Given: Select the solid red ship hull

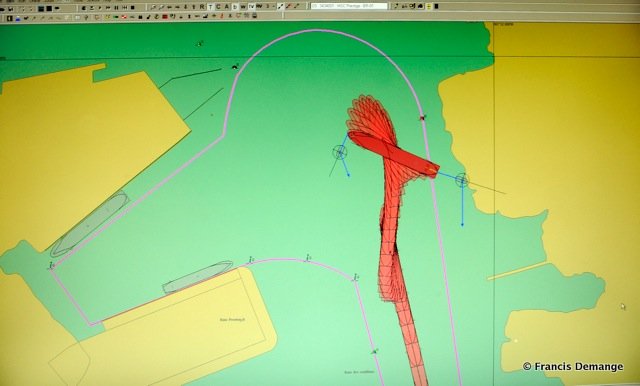Looking at the screenshot, I should coord(393,154).
